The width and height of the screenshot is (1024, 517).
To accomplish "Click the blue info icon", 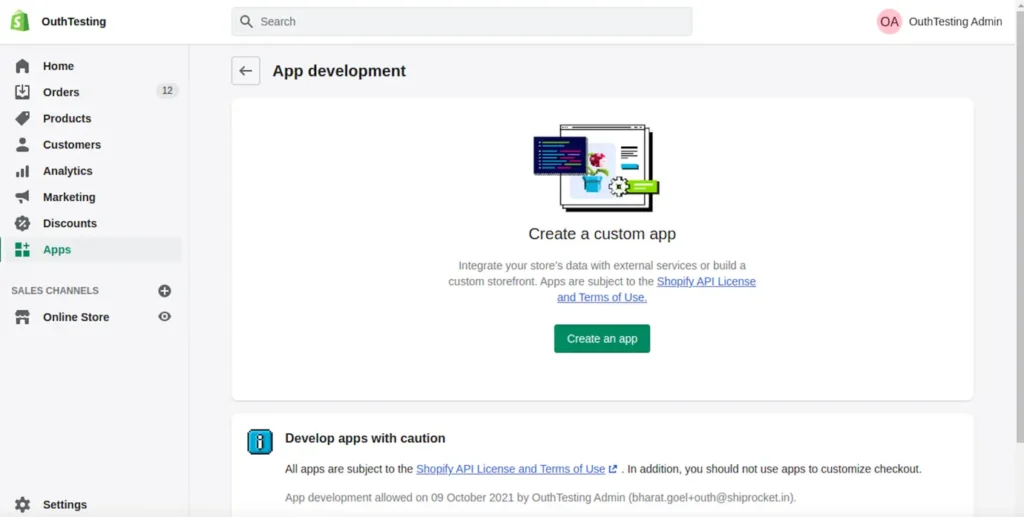I will (260, 442).
